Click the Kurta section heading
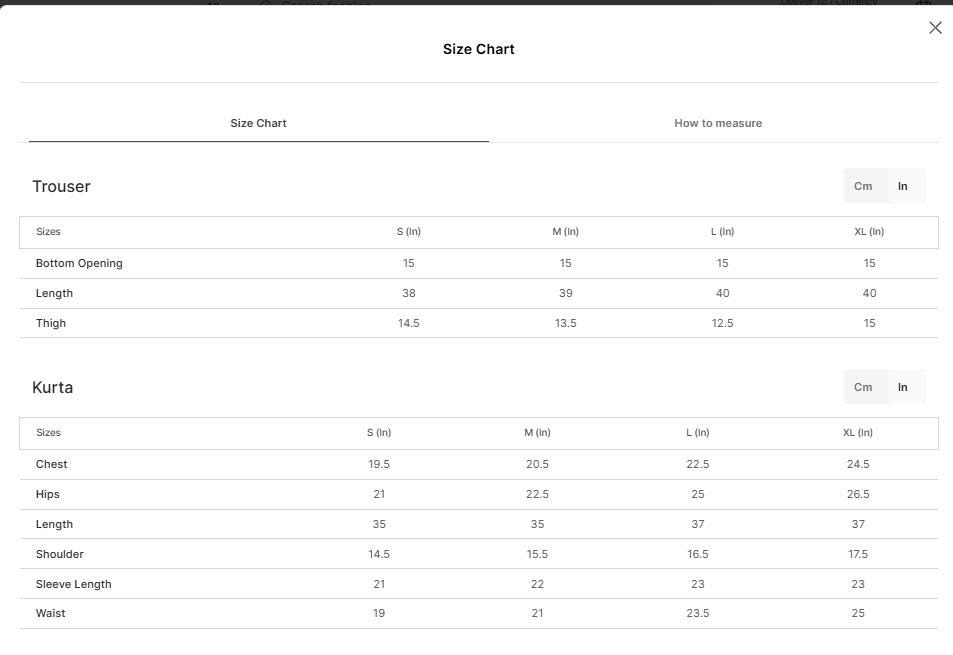This screenshot has width=953, height=655. tap(52, 388)
